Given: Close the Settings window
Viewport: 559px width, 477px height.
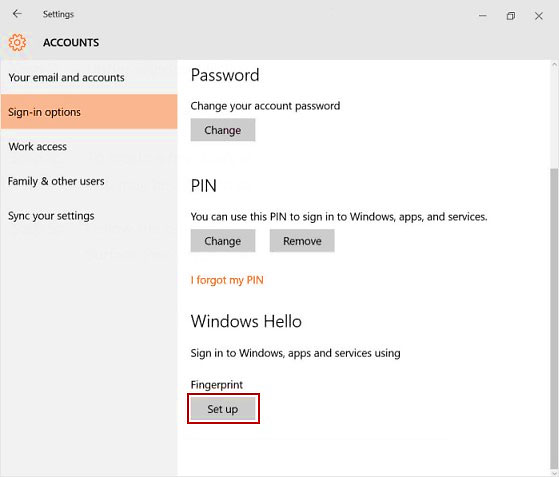Looking at the screenshot, I should (539, 16).
